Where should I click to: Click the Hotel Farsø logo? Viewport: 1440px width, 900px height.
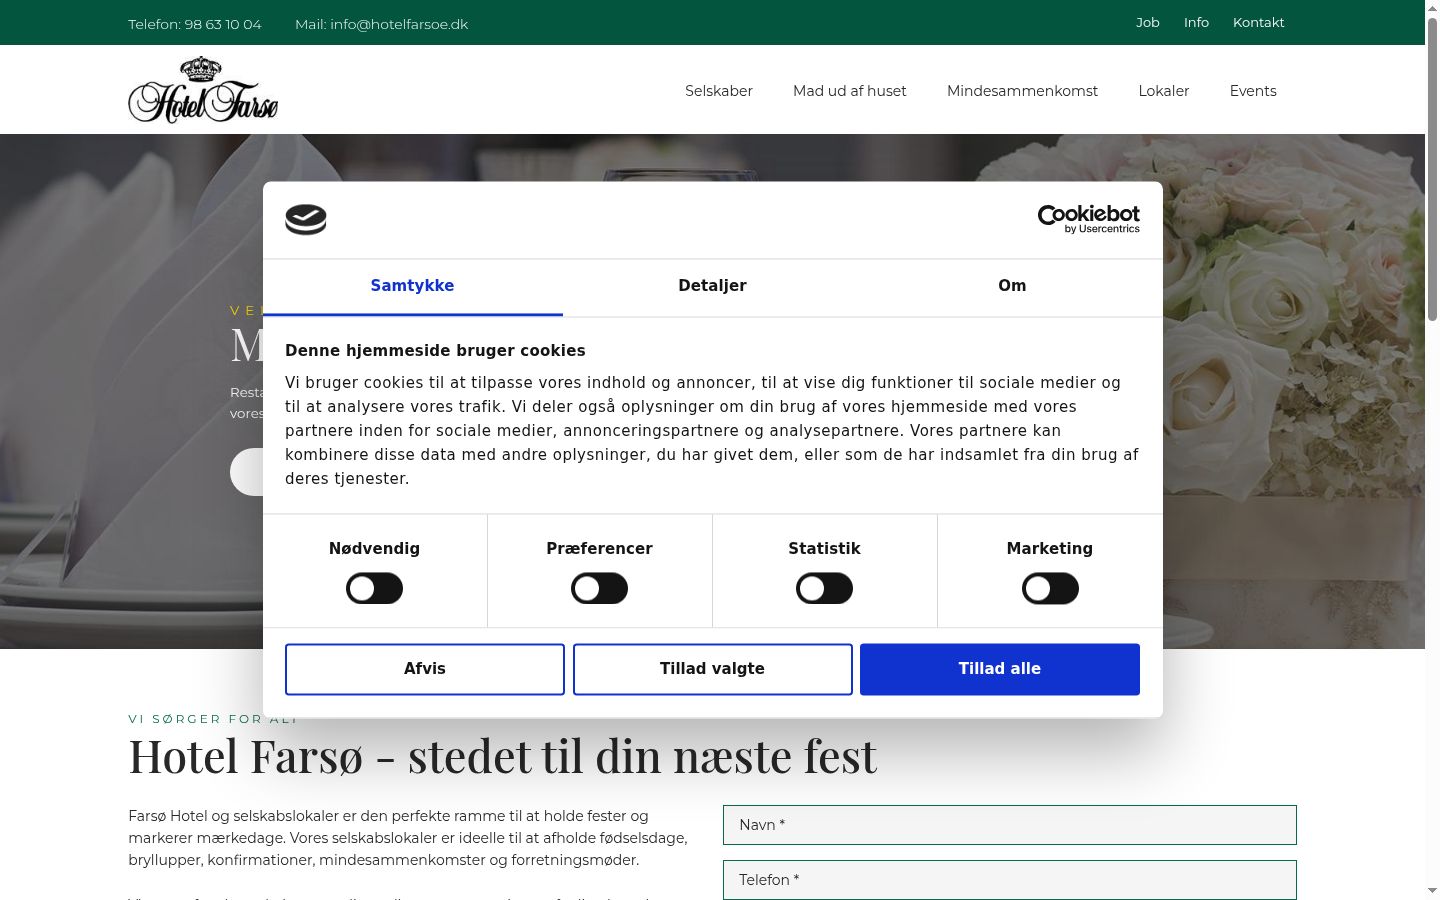click(203, 90)
